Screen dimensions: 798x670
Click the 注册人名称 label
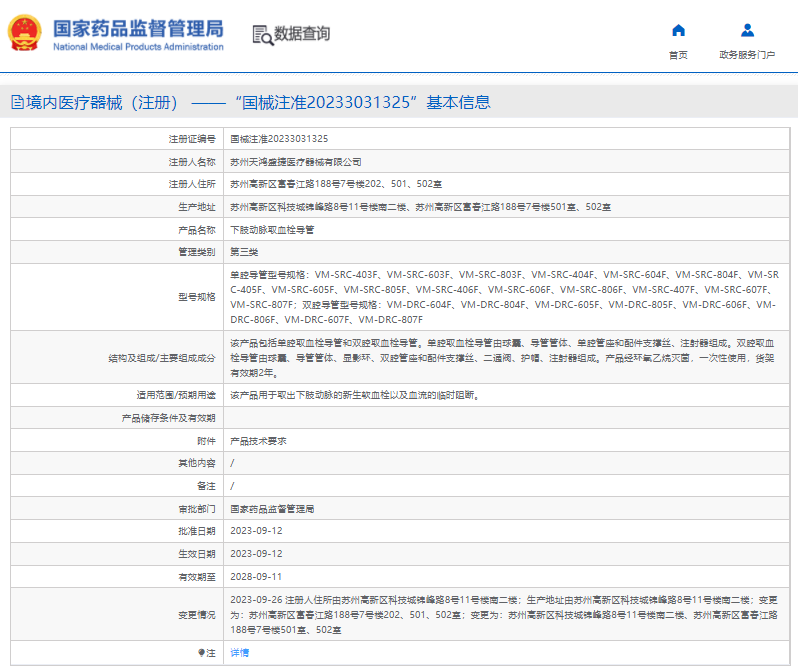tap(192, 162)
